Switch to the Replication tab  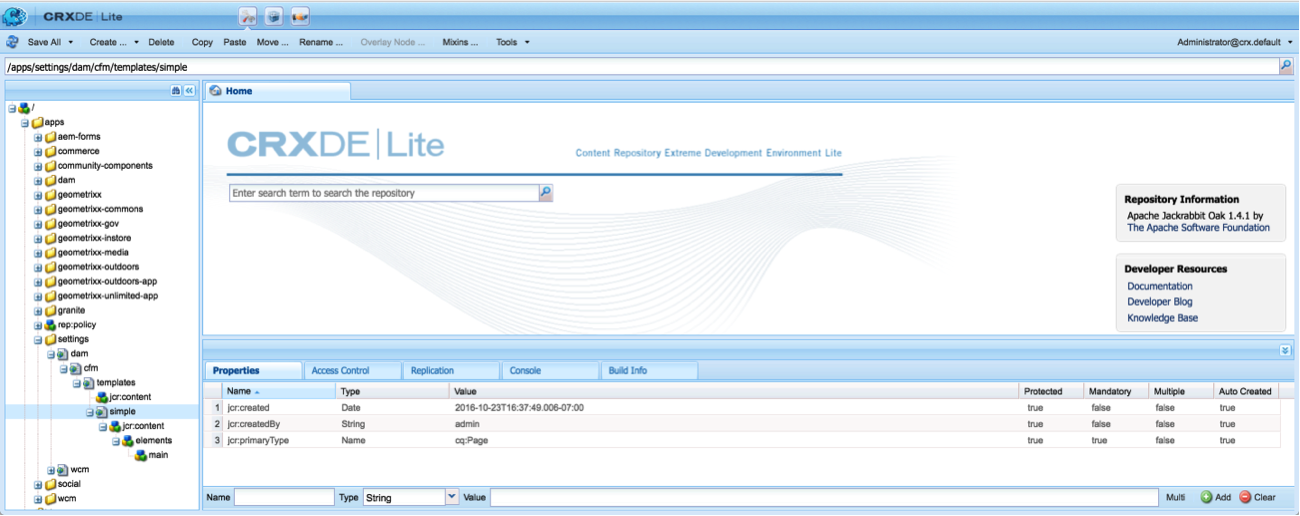[x=432, y=371]
